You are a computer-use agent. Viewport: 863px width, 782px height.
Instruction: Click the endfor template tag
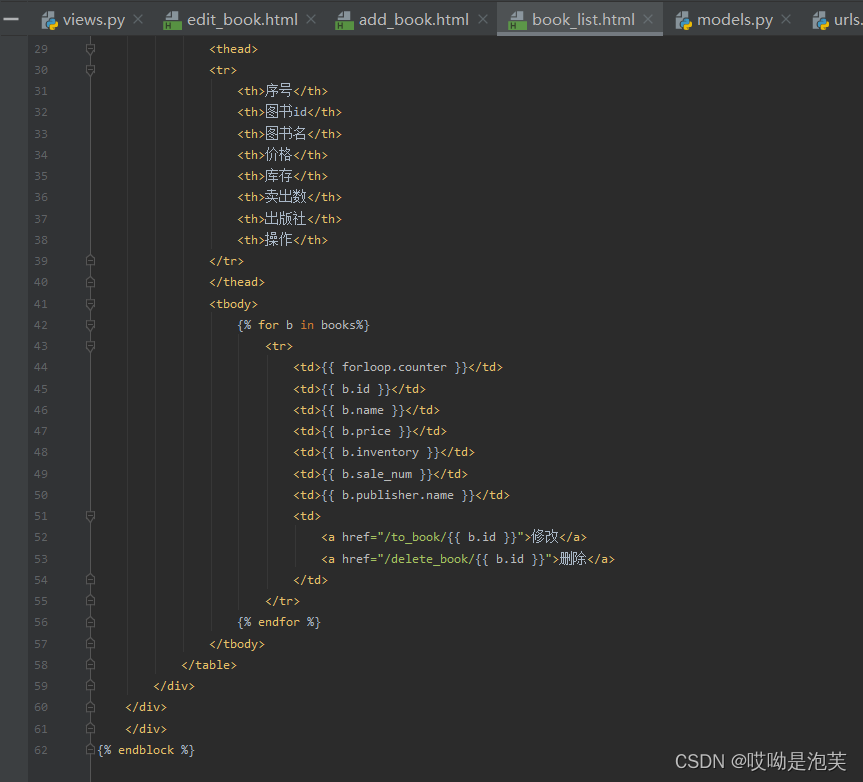(x=279, y=622)
